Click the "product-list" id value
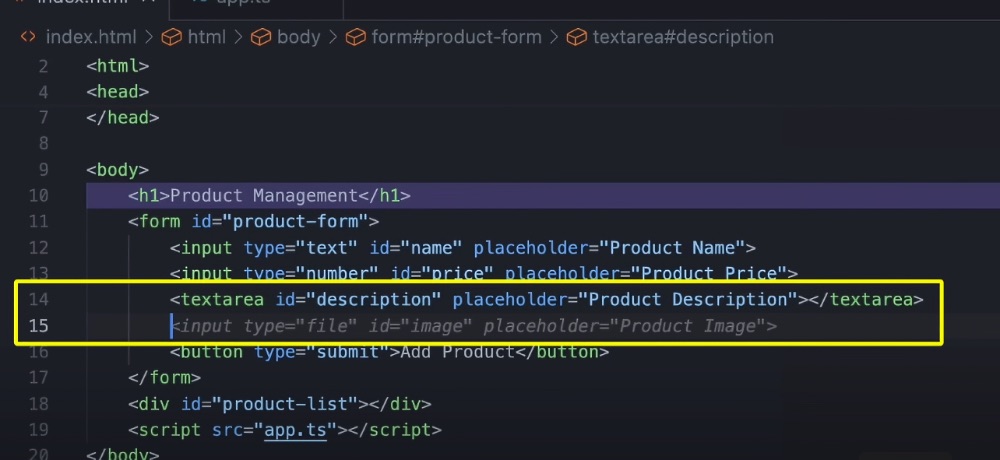 pyautogui.click(x=284, y=404)
